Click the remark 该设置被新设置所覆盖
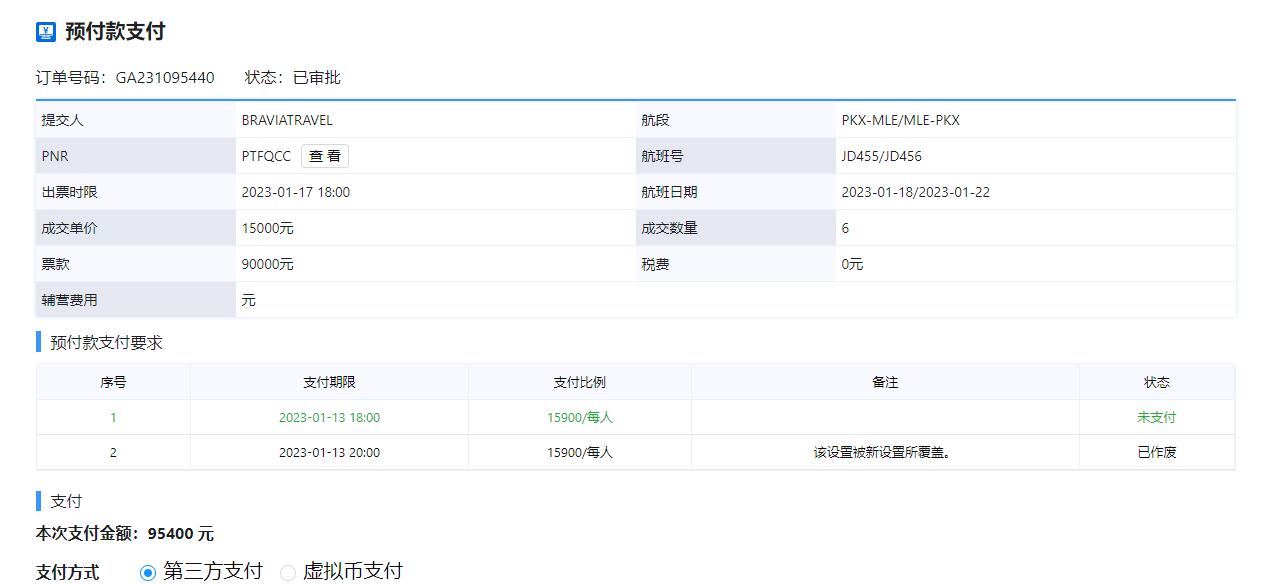 pos(881,452)
